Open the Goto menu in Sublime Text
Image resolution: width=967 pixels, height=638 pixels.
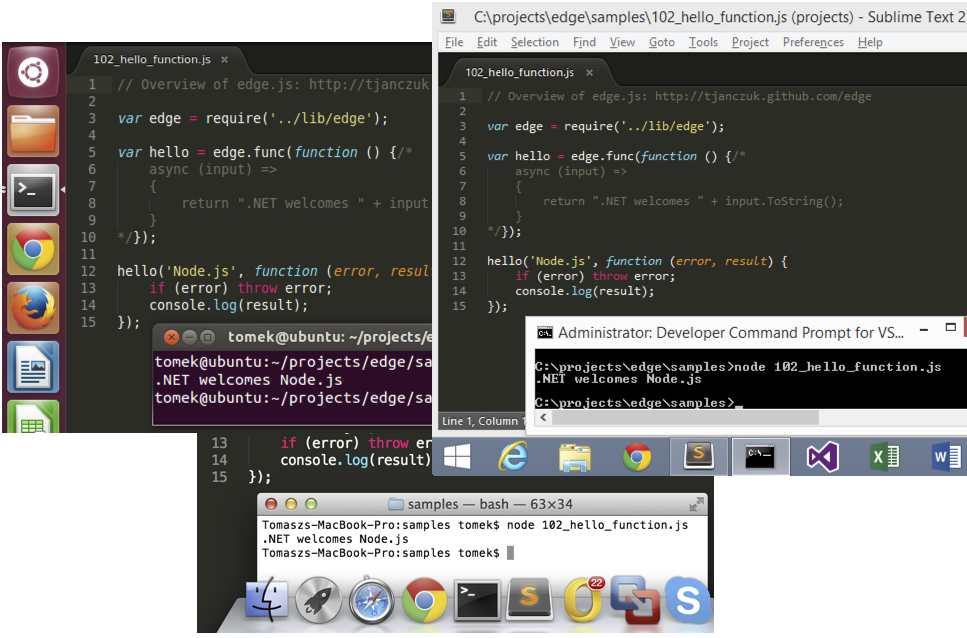(662, 42)
